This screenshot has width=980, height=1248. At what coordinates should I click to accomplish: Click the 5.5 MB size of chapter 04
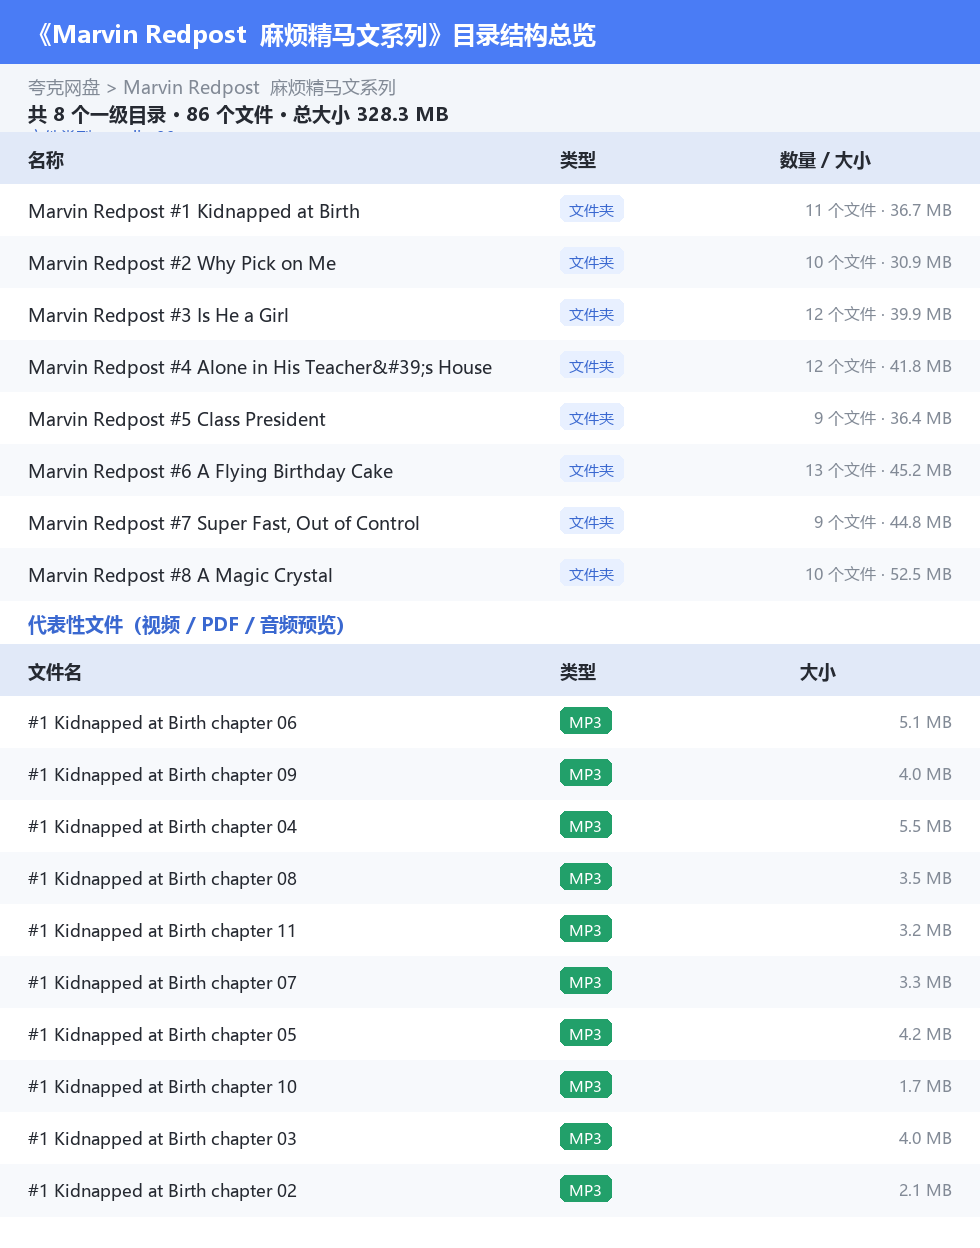tap(925, 826)
